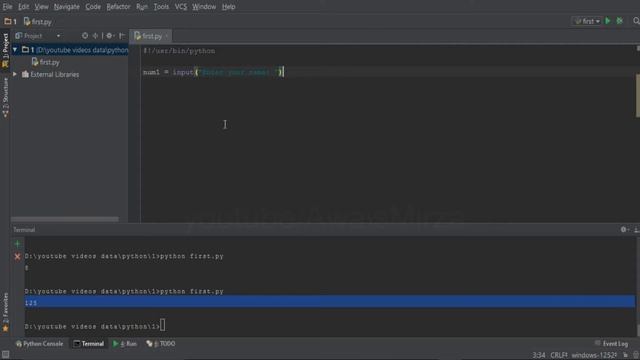Viewport: 640px width, 360px height.
Task: Click the horizontal scrollbar in Project panel
Action: [65, 219]
